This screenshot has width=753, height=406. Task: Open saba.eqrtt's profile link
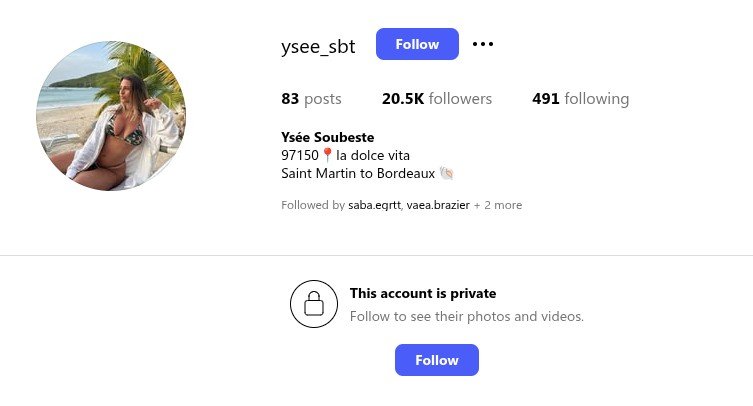pos(375,205)
